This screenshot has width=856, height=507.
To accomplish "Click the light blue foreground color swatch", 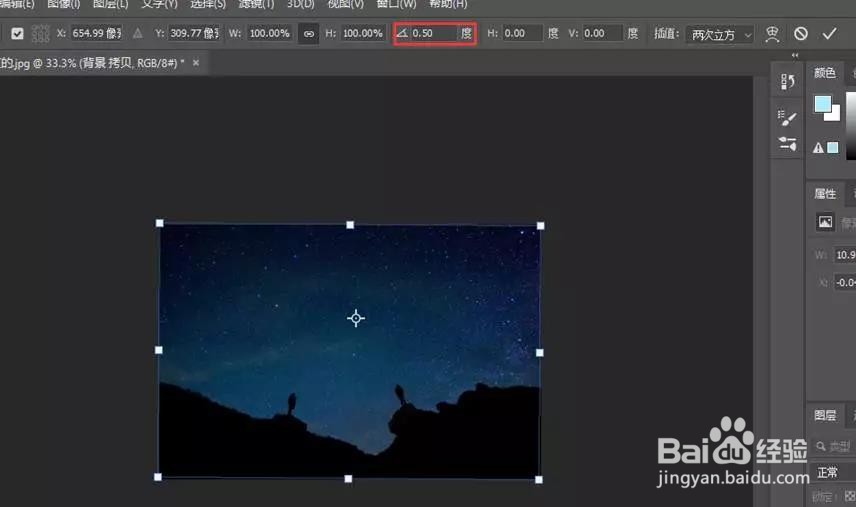I will 822,103.
